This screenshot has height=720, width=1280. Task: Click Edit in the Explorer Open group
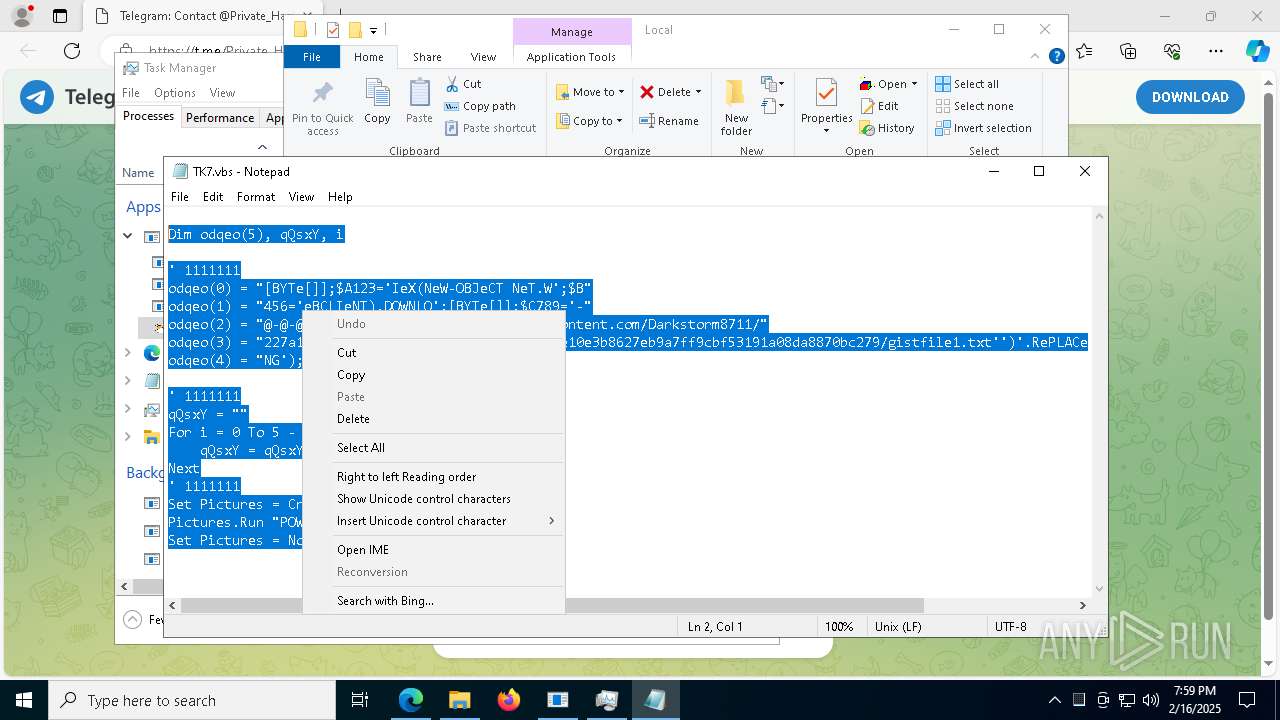click(x=879, y=106)
